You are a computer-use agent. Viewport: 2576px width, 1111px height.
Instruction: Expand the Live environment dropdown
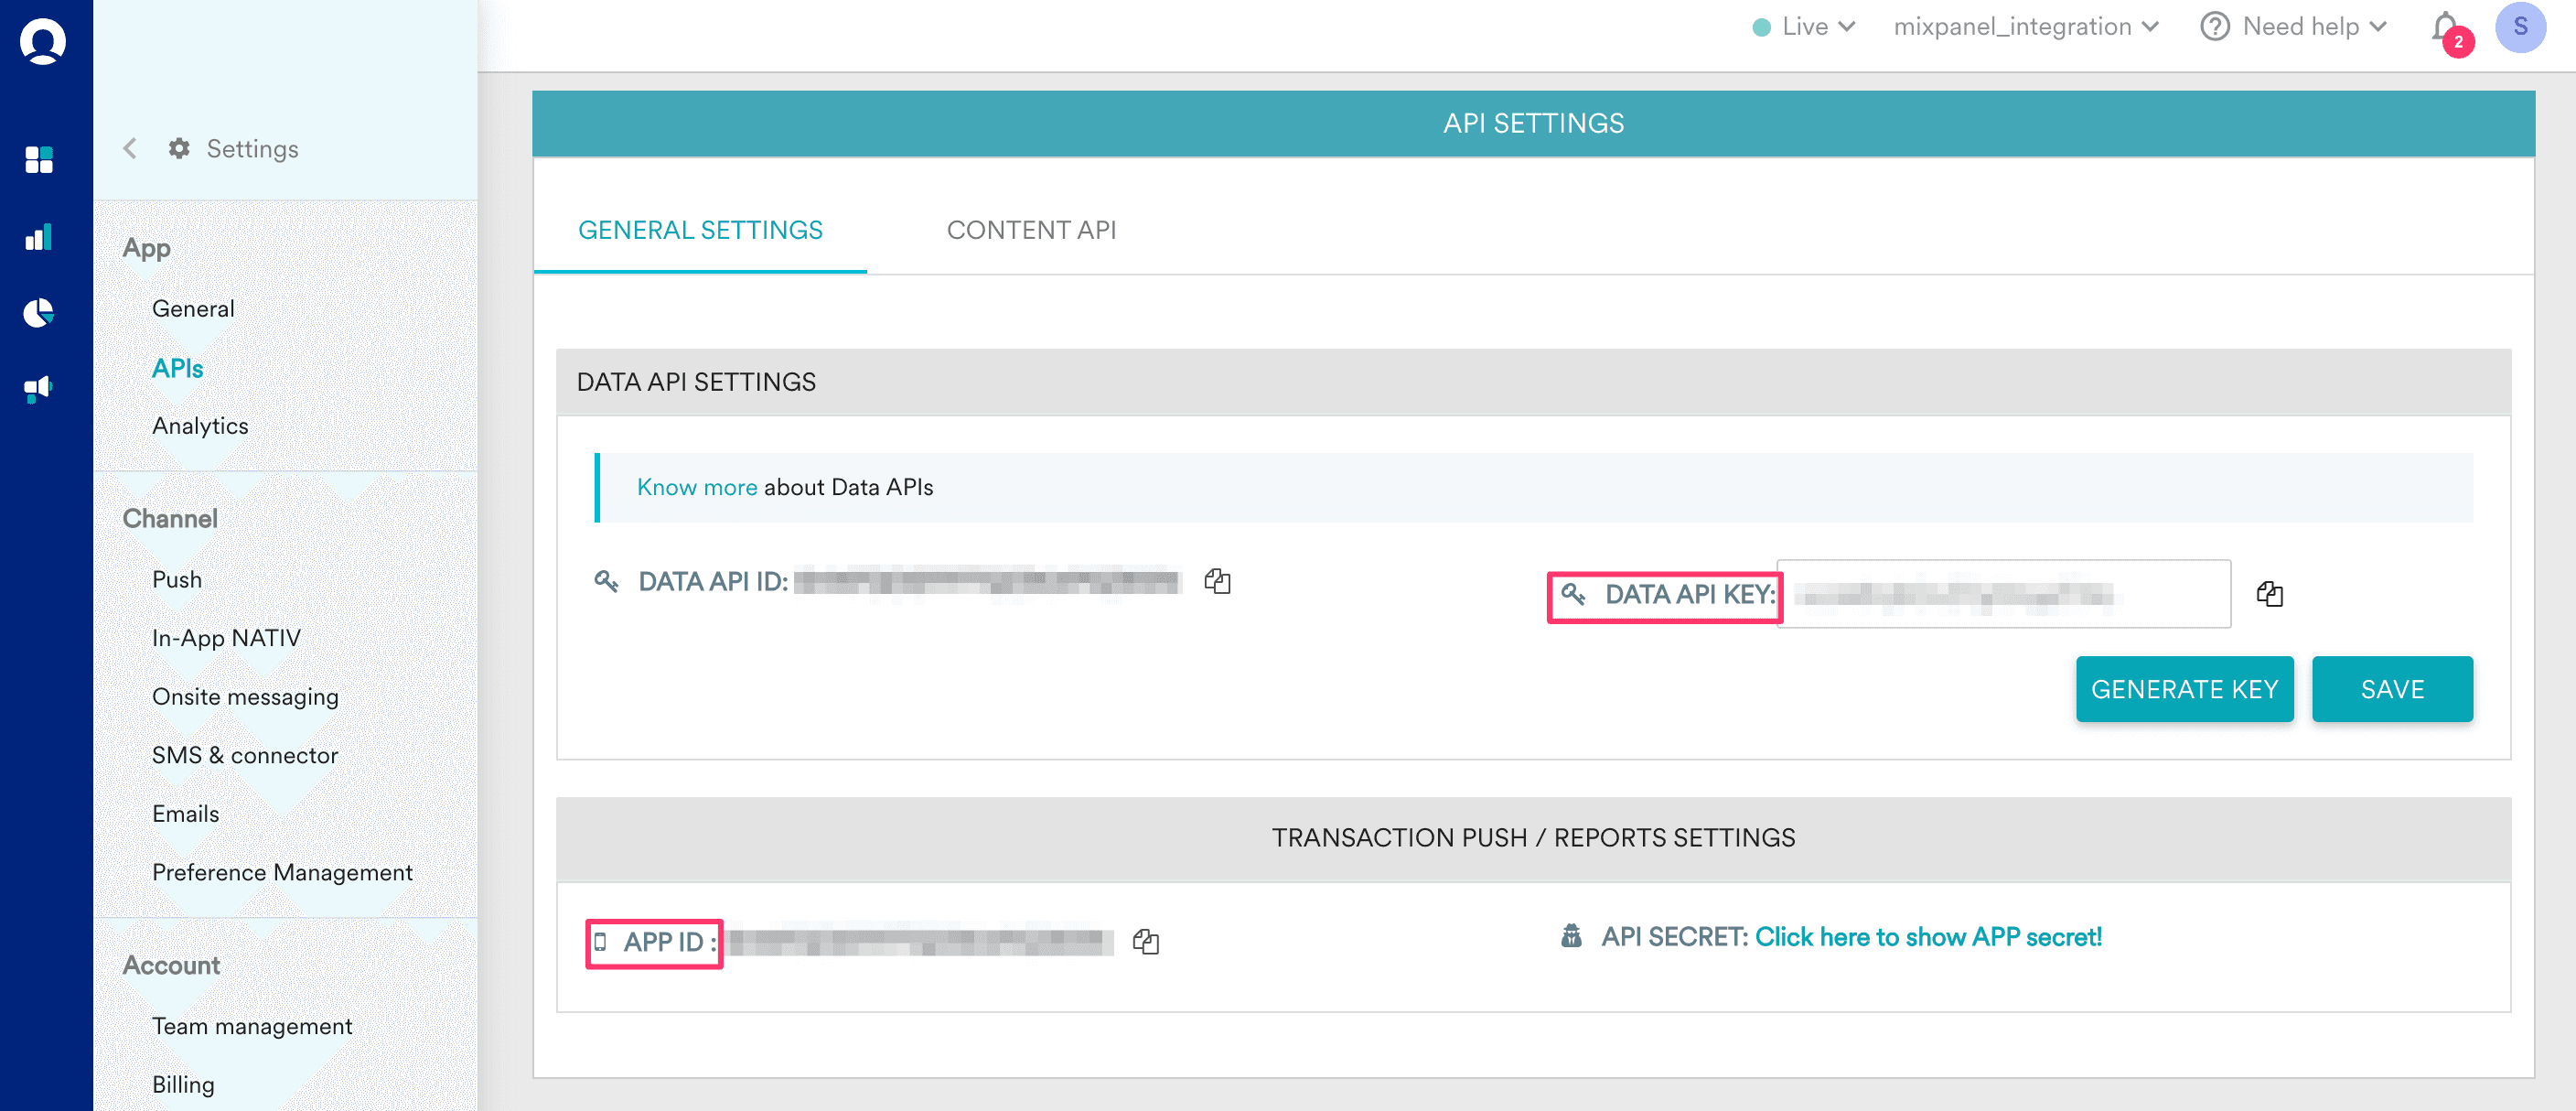[1806, 27]
